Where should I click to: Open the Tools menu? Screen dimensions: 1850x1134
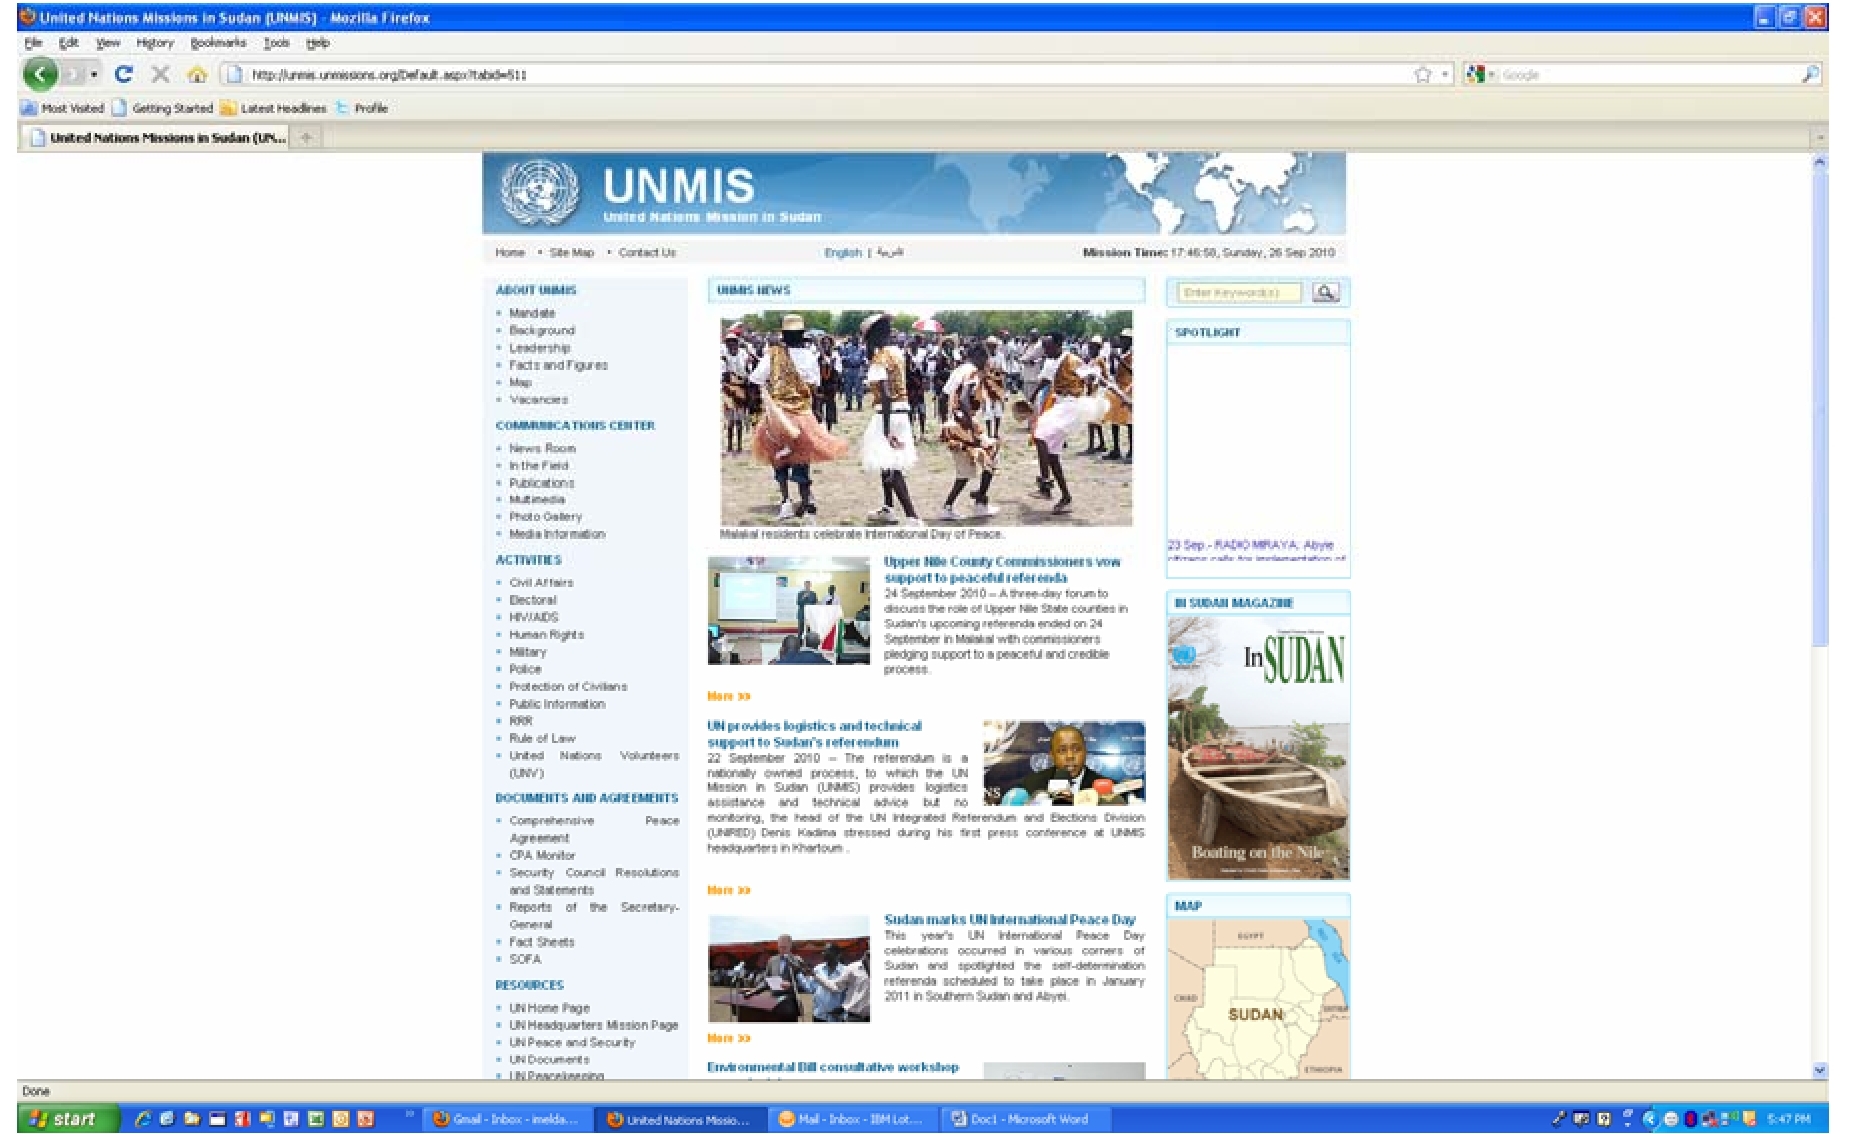tap(276, 43)
